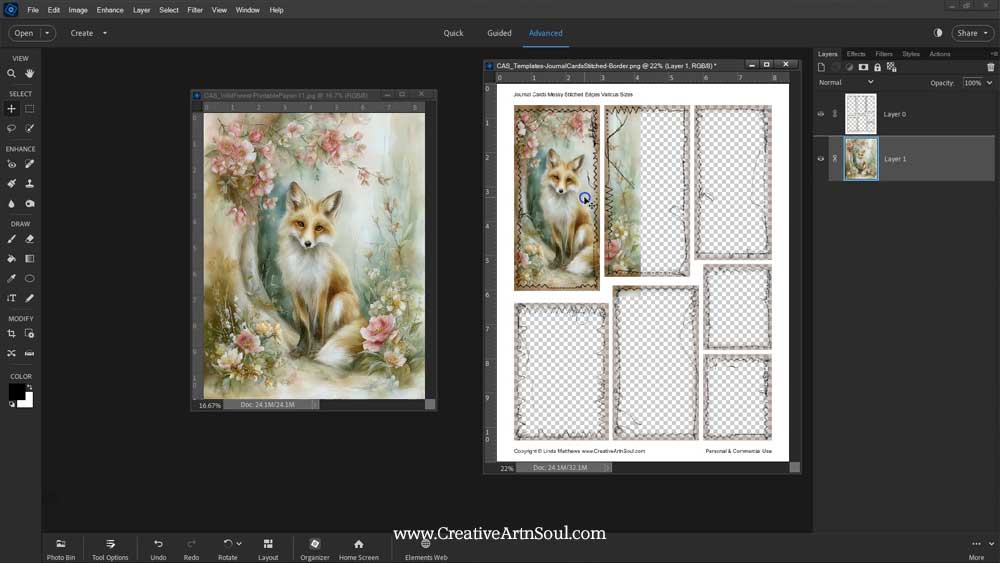Open the Enhance menu

pos(110,10)
